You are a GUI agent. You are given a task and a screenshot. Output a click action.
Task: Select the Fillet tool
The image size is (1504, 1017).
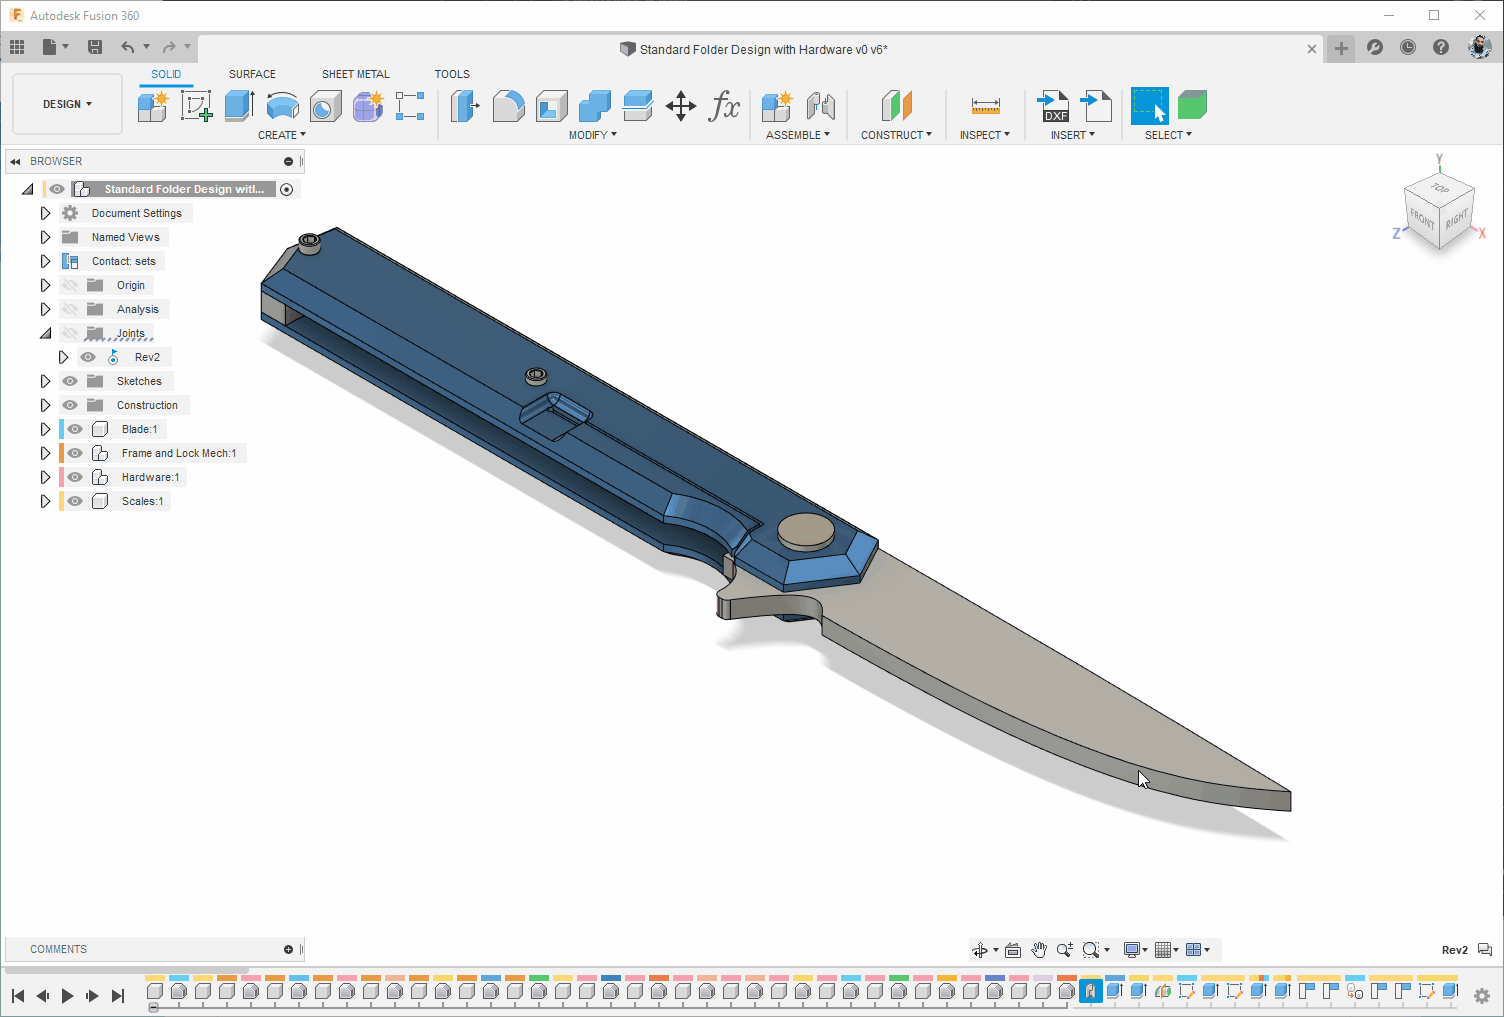508,106
